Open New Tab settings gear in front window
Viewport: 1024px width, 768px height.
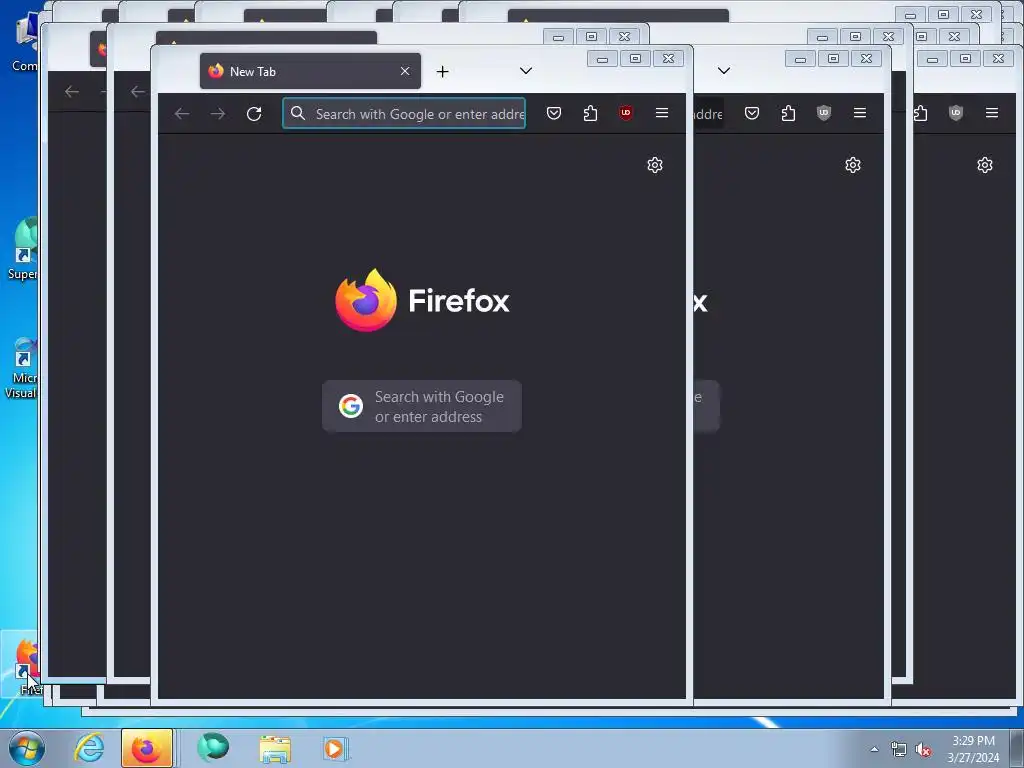point(654,165)
